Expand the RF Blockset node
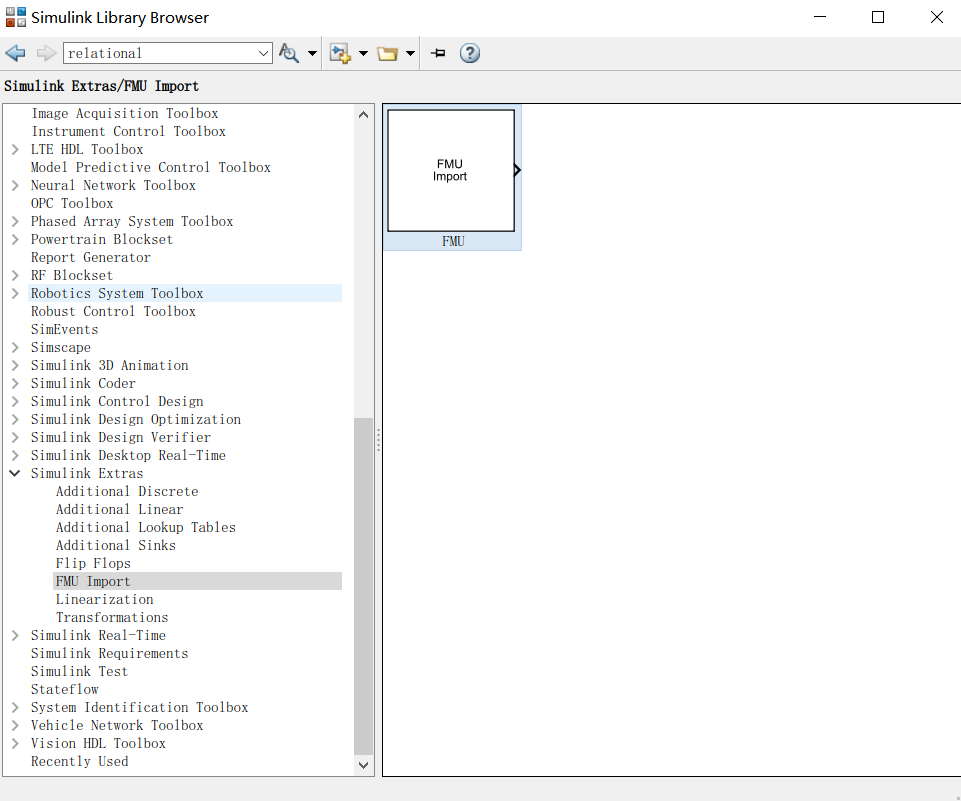Screen dimensions: 961x801 pos(15,276)
